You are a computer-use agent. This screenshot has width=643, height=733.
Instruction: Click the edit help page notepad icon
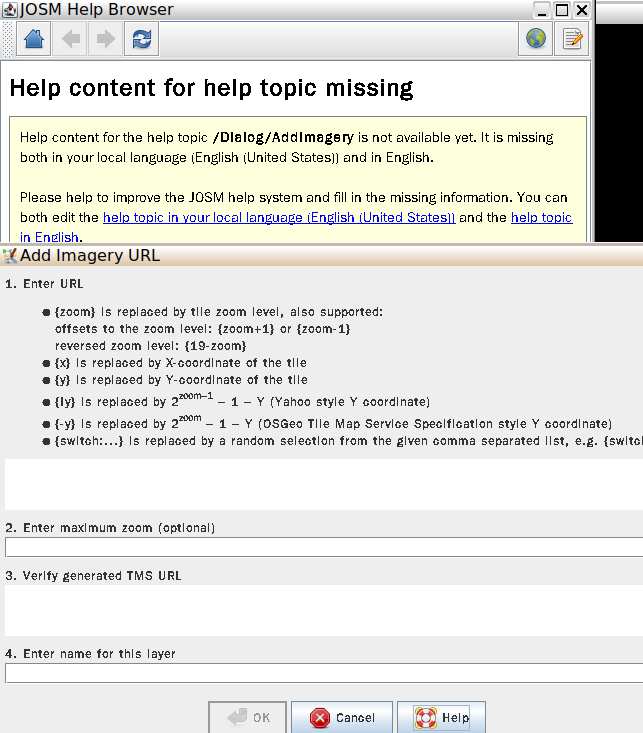[x=572, y=39]
